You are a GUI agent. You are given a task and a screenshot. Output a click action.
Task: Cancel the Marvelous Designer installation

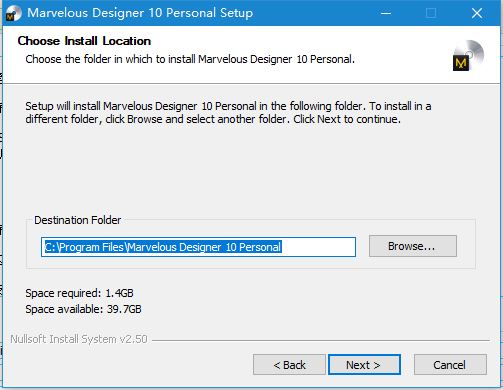coord(450,365)
